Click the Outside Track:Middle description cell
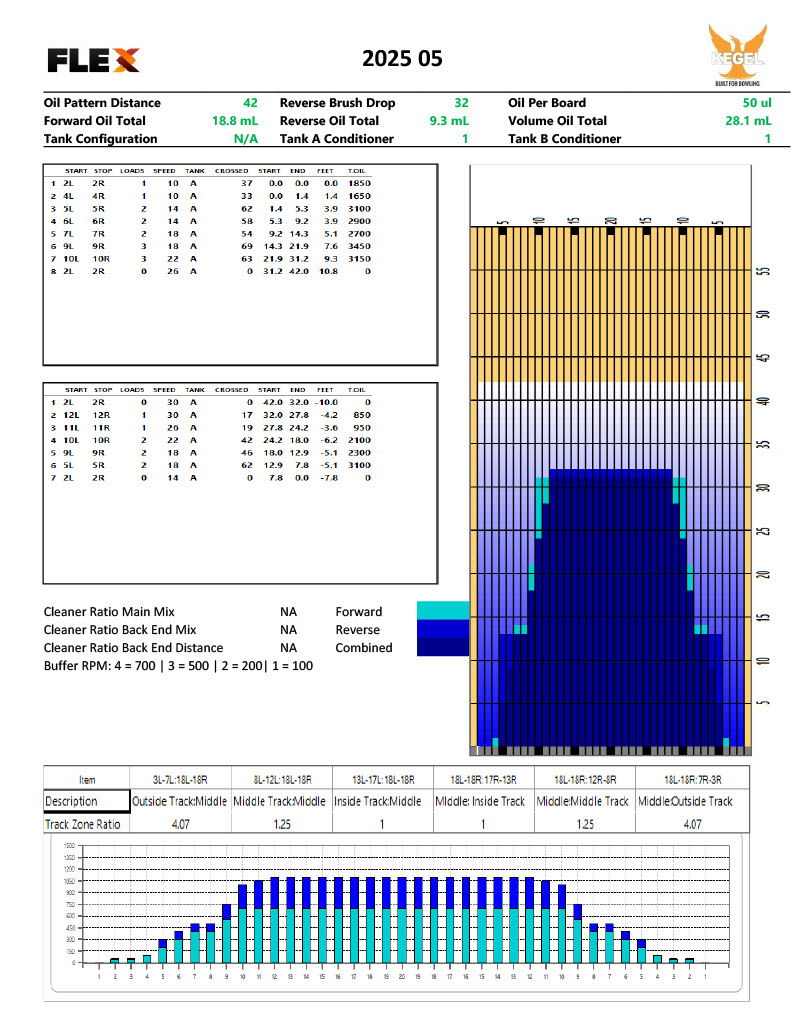The image size is (791, 1024). [180, 801]
